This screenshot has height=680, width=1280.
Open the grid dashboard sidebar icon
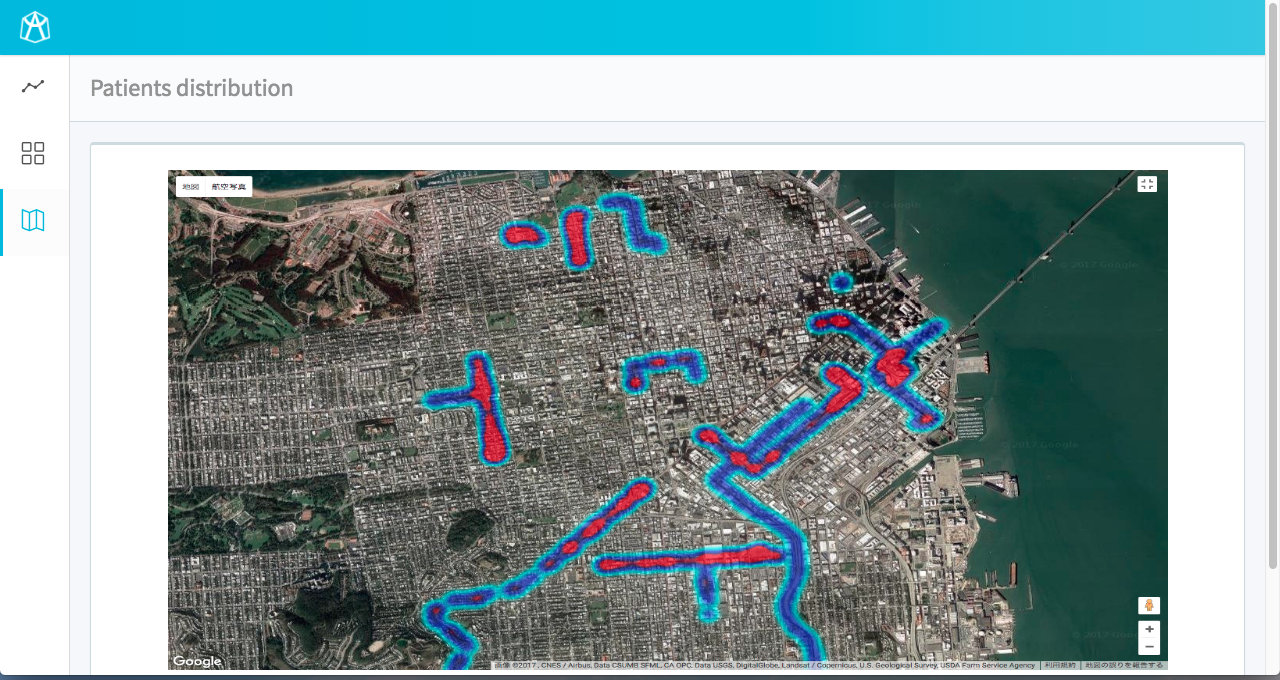click(x=33, y=153)
